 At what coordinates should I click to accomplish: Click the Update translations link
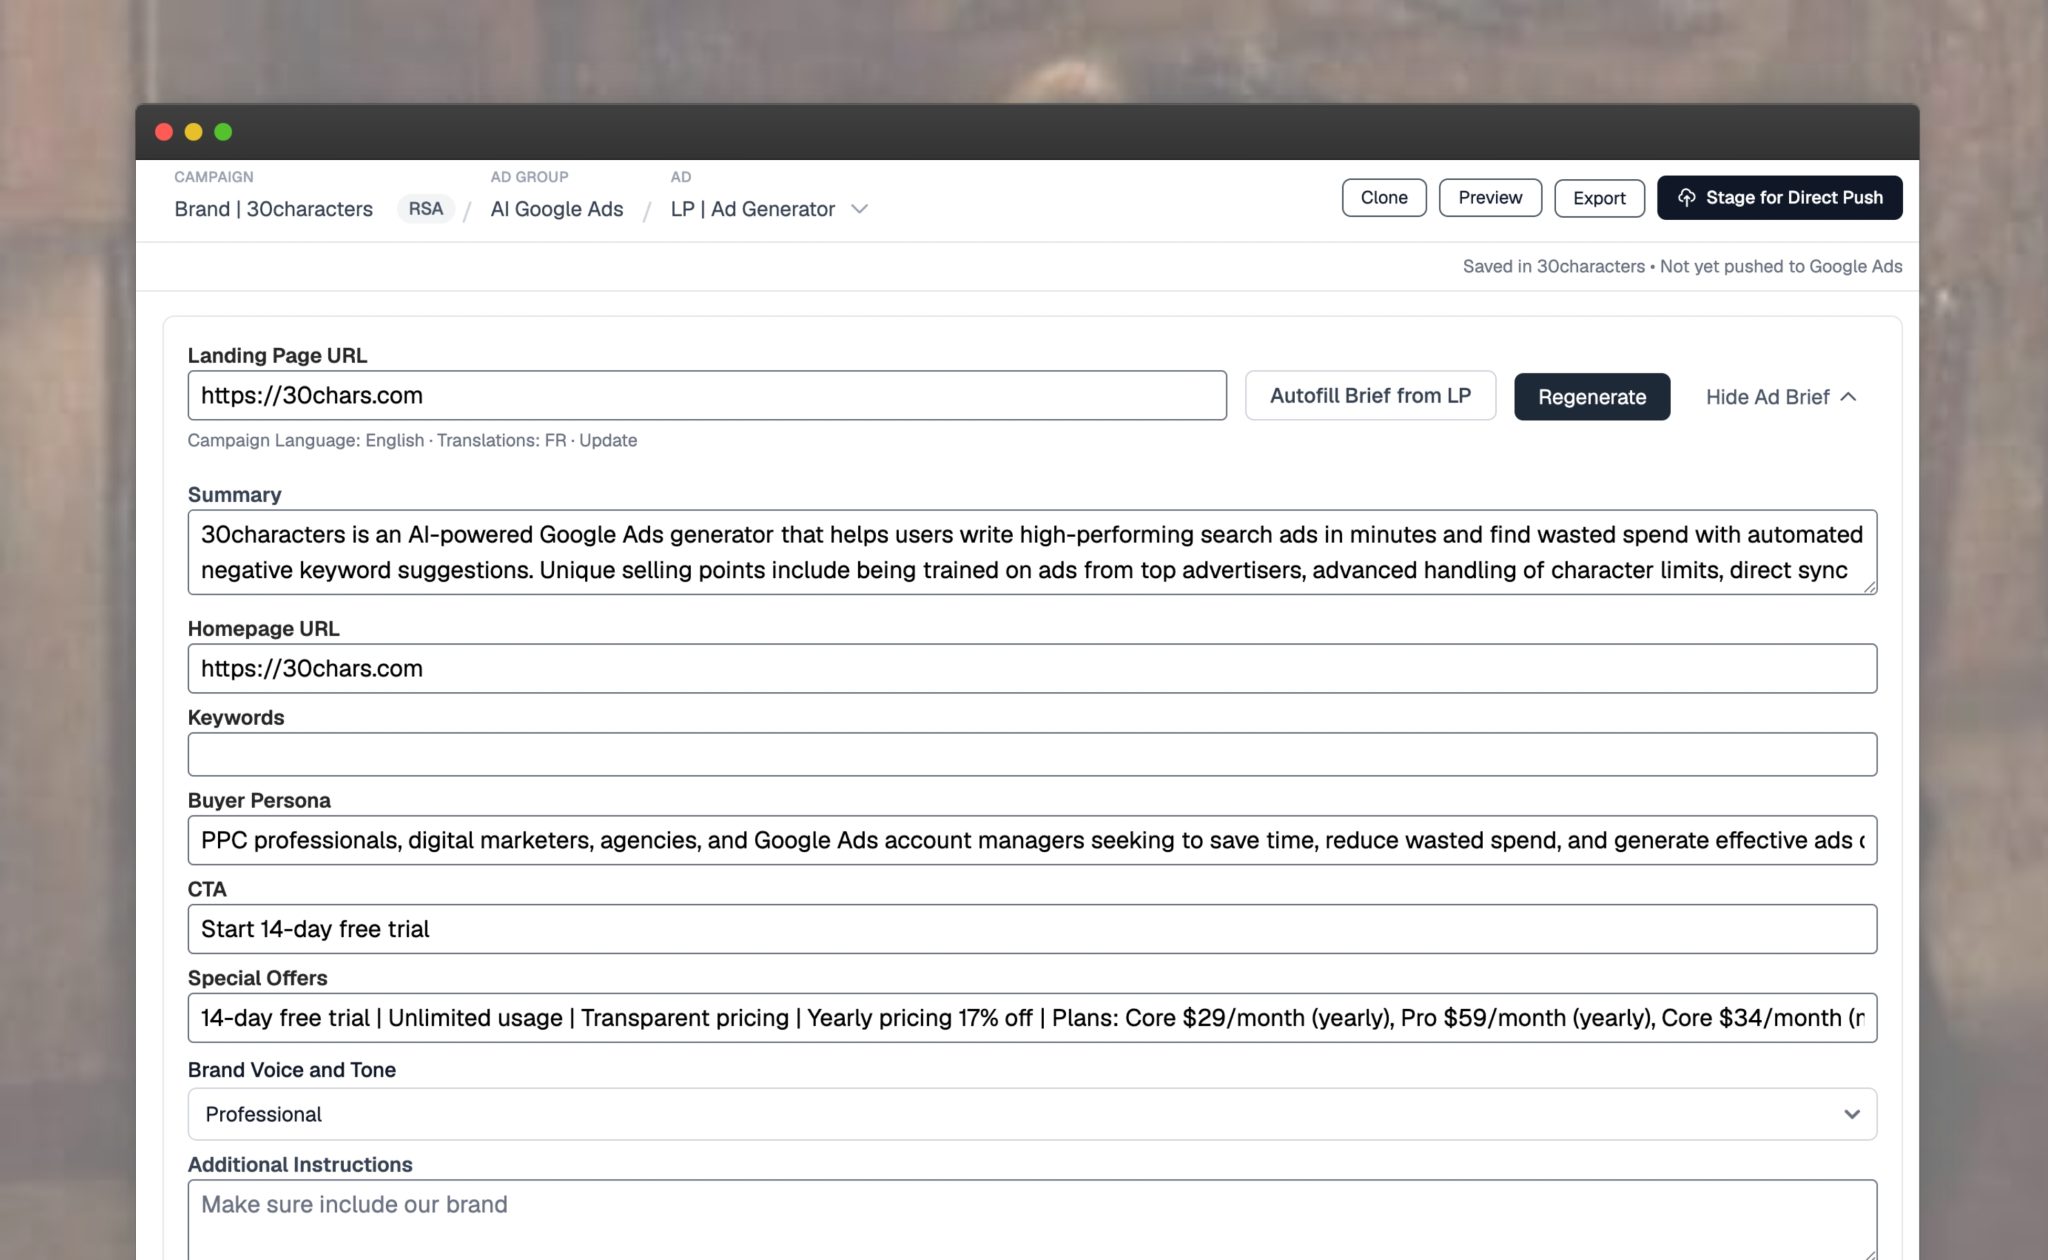pos(608,440)
